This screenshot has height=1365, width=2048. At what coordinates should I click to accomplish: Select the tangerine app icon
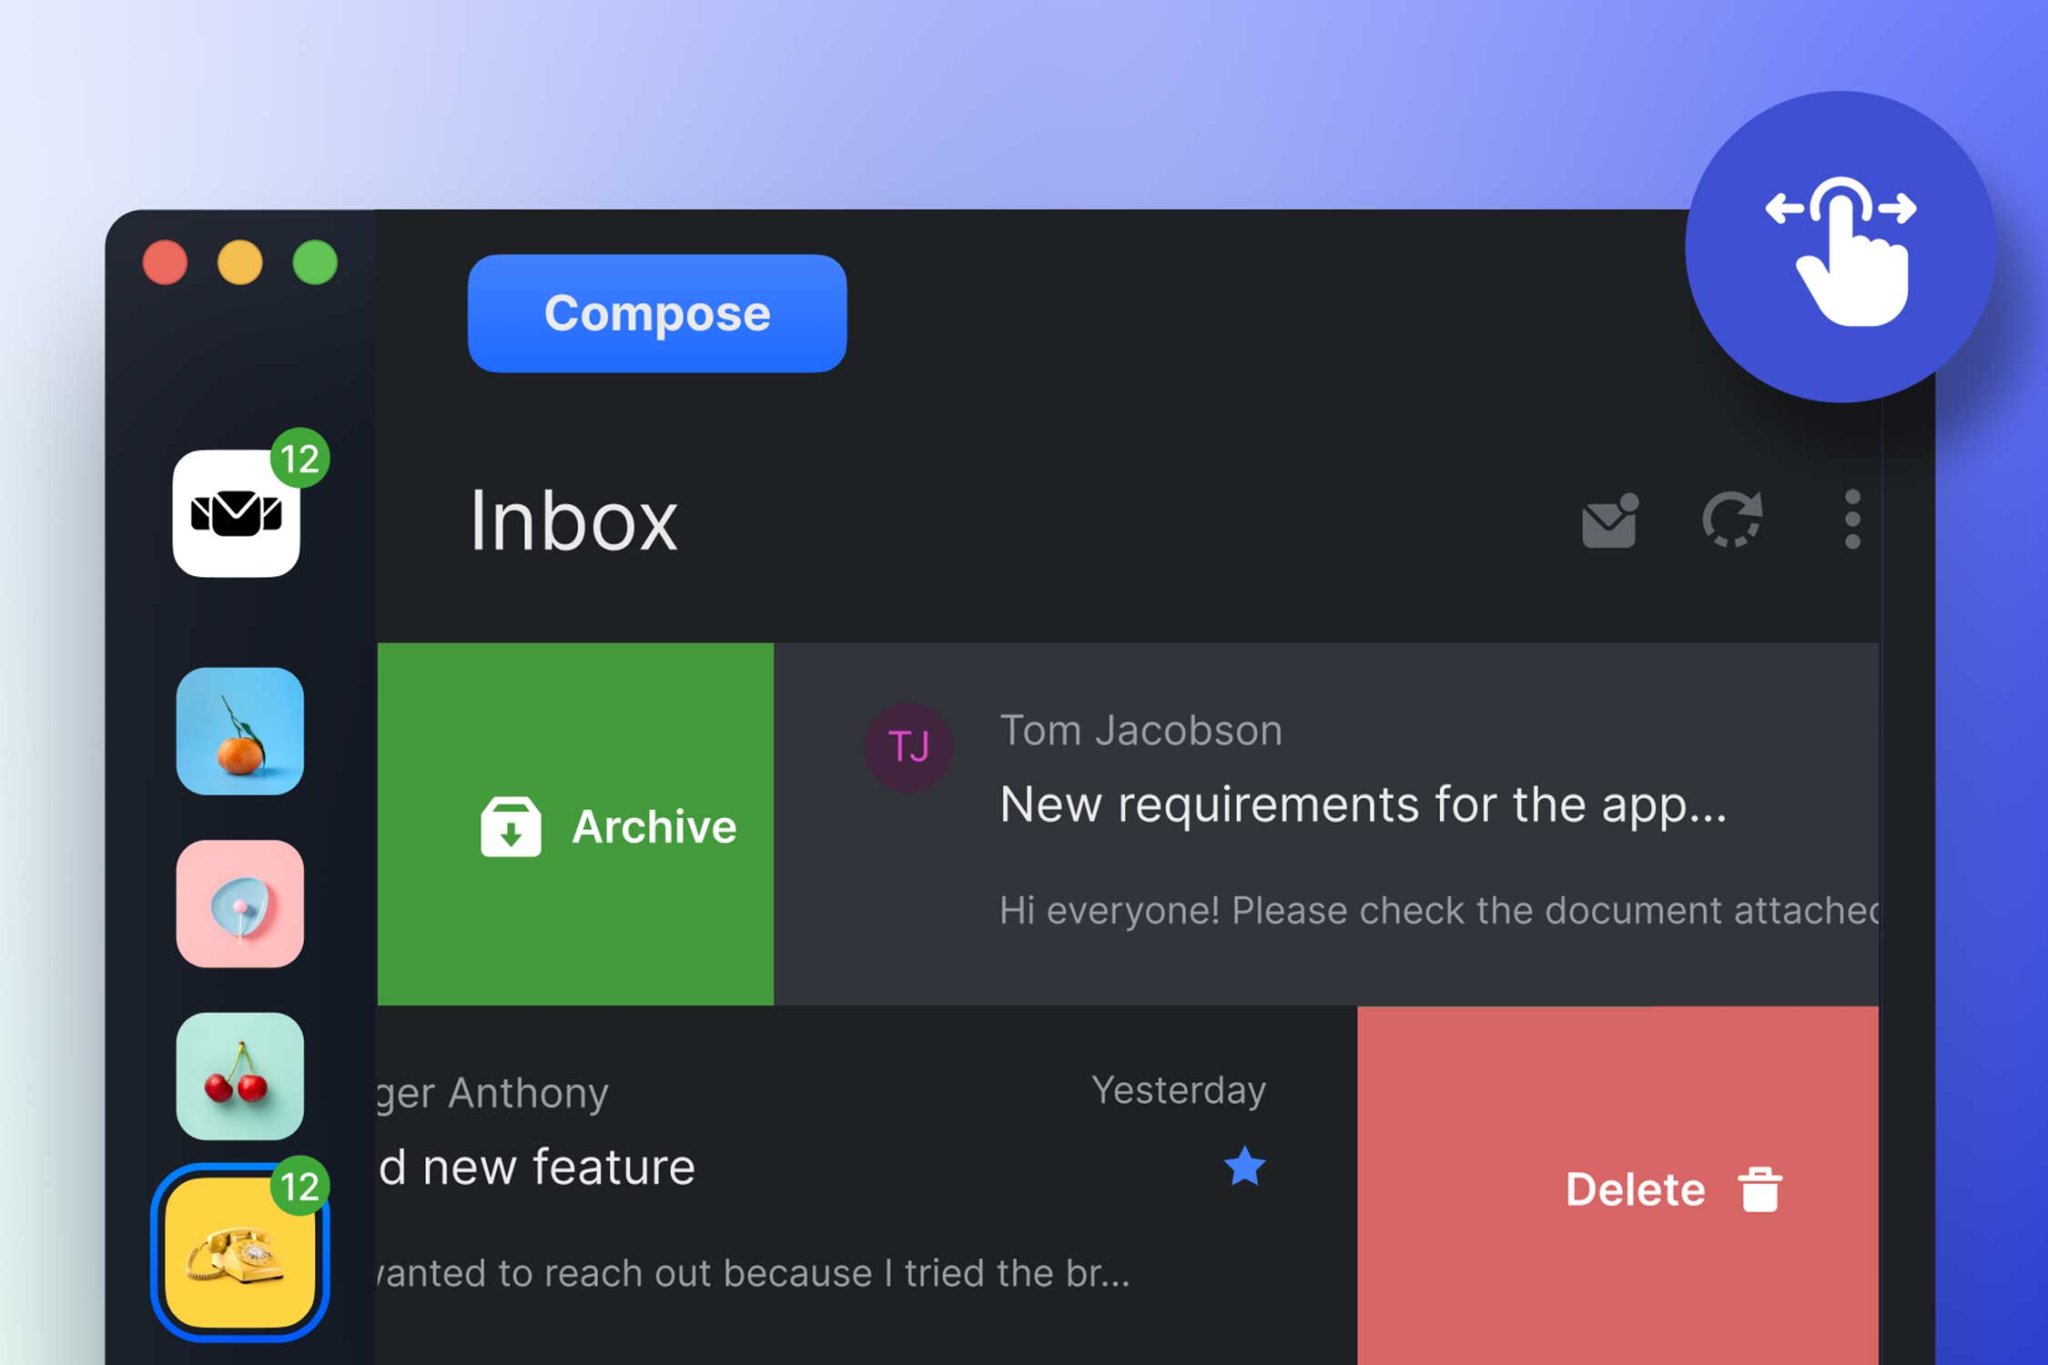[239, 731]
